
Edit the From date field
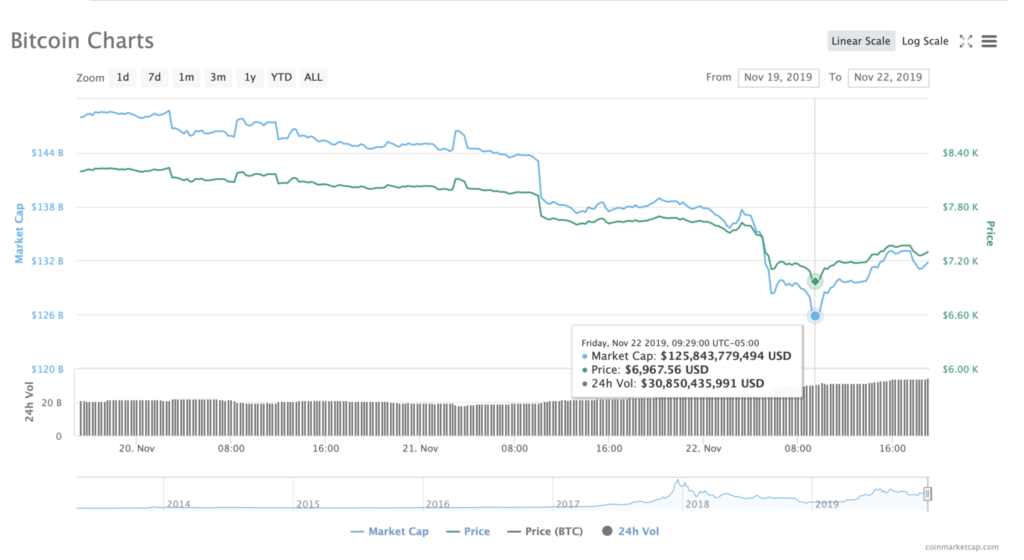(778, 77)
